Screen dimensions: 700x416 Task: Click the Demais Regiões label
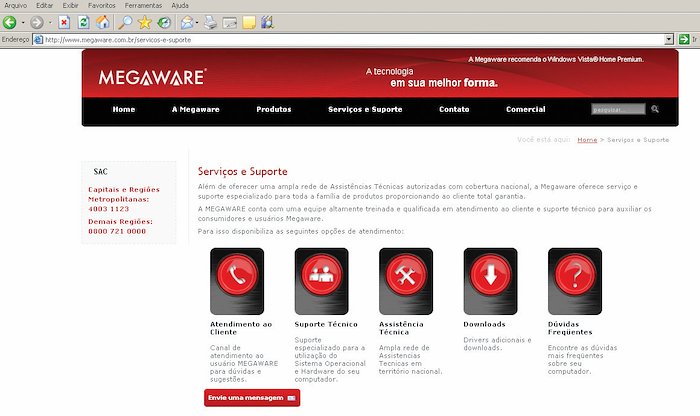120,221
